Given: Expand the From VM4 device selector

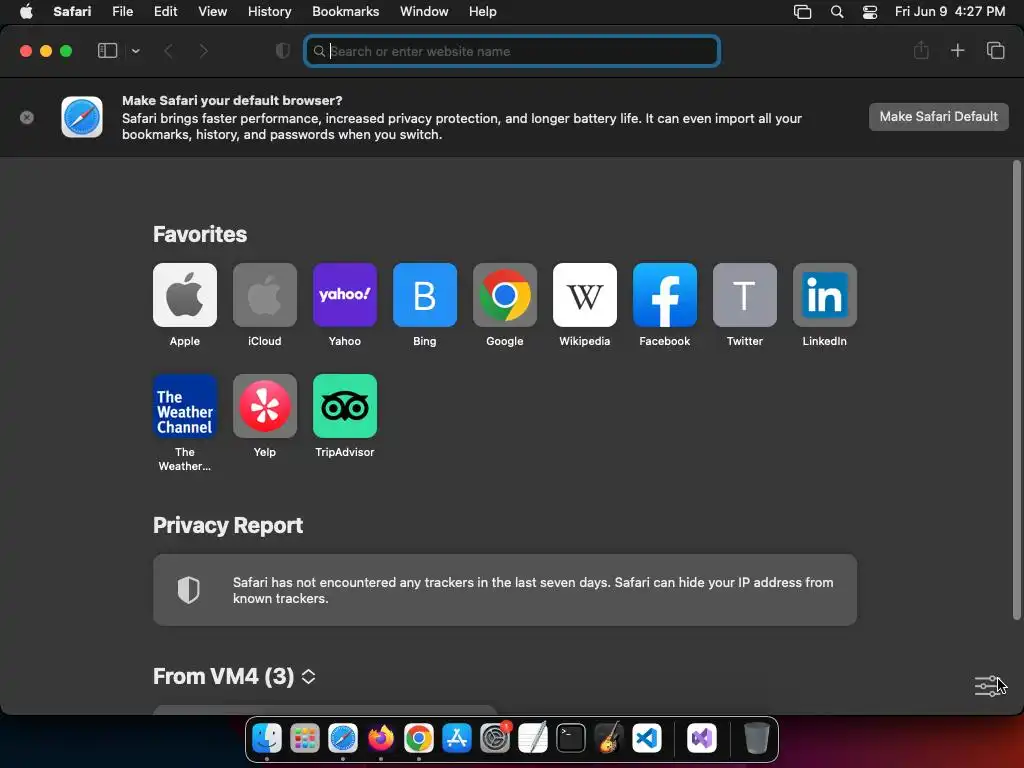Looking at the screenshot, I should pyautogui.click(x=308, y=677).
